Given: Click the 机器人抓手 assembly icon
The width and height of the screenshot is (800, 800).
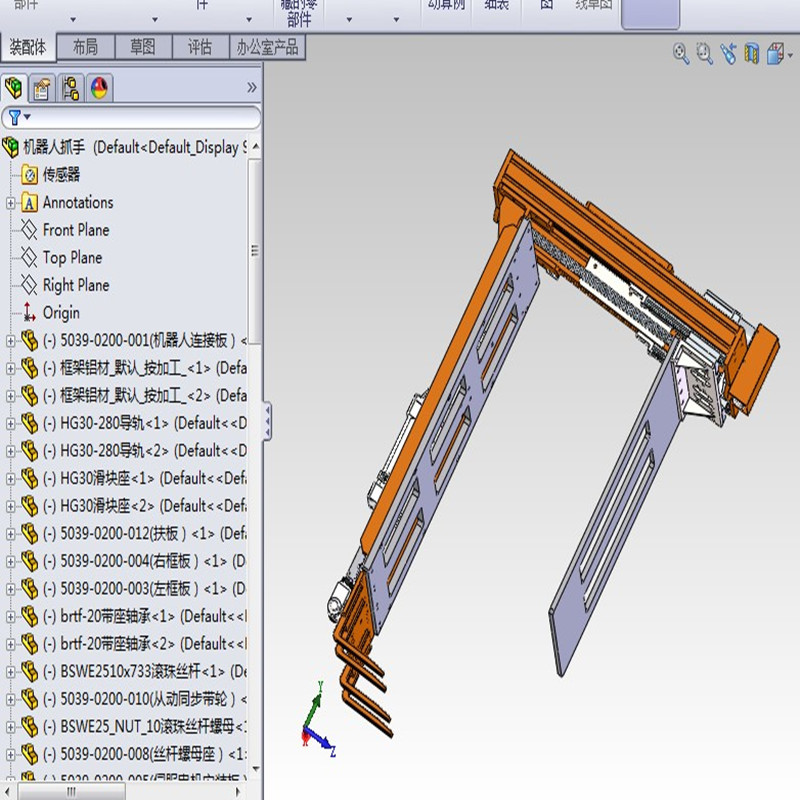Looking at the screenshot, I should tap(11, 147).
